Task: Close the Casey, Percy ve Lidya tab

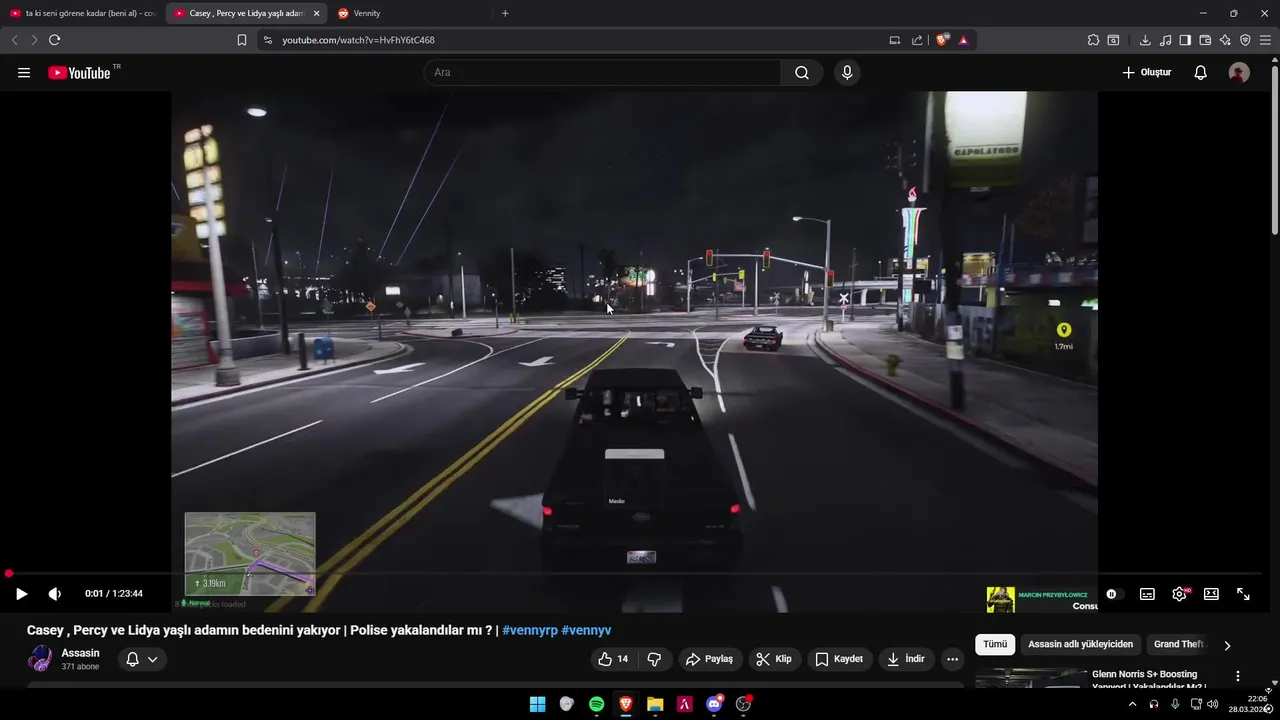Action: pyautogui.click(x=316, y=13)
